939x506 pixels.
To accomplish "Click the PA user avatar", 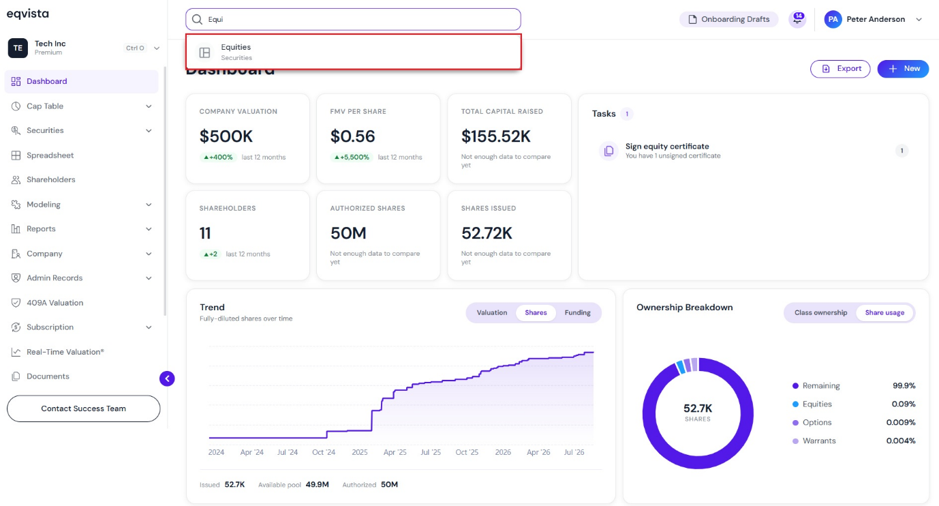I will click(x=833, y=19).
